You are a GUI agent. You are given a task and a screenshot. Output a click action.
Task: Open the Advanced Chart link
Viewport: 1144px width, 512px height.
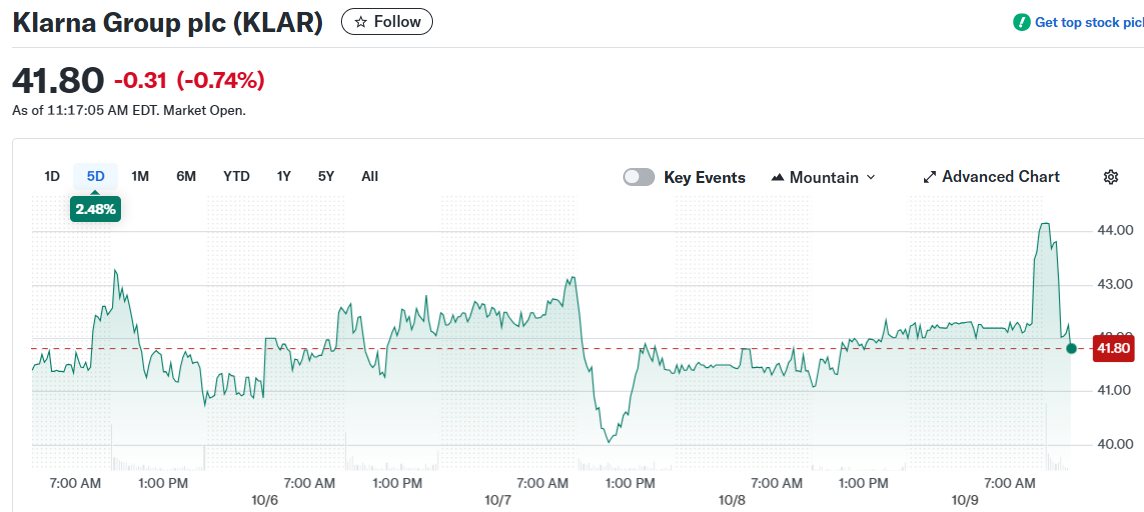point(1000,177)
